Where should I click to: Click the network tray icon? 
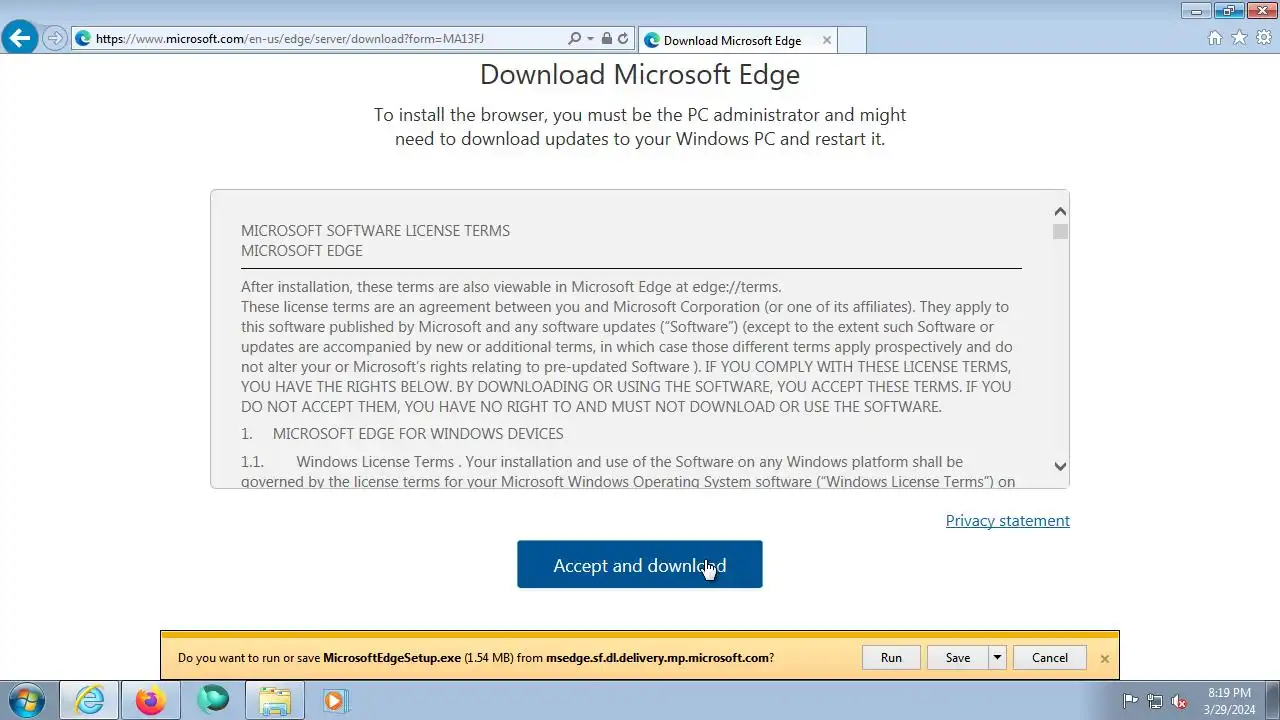coord(1155,701)
